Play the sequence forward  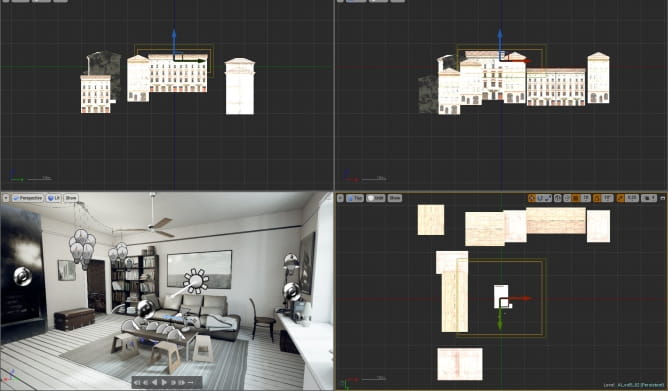tap(164, 382)
